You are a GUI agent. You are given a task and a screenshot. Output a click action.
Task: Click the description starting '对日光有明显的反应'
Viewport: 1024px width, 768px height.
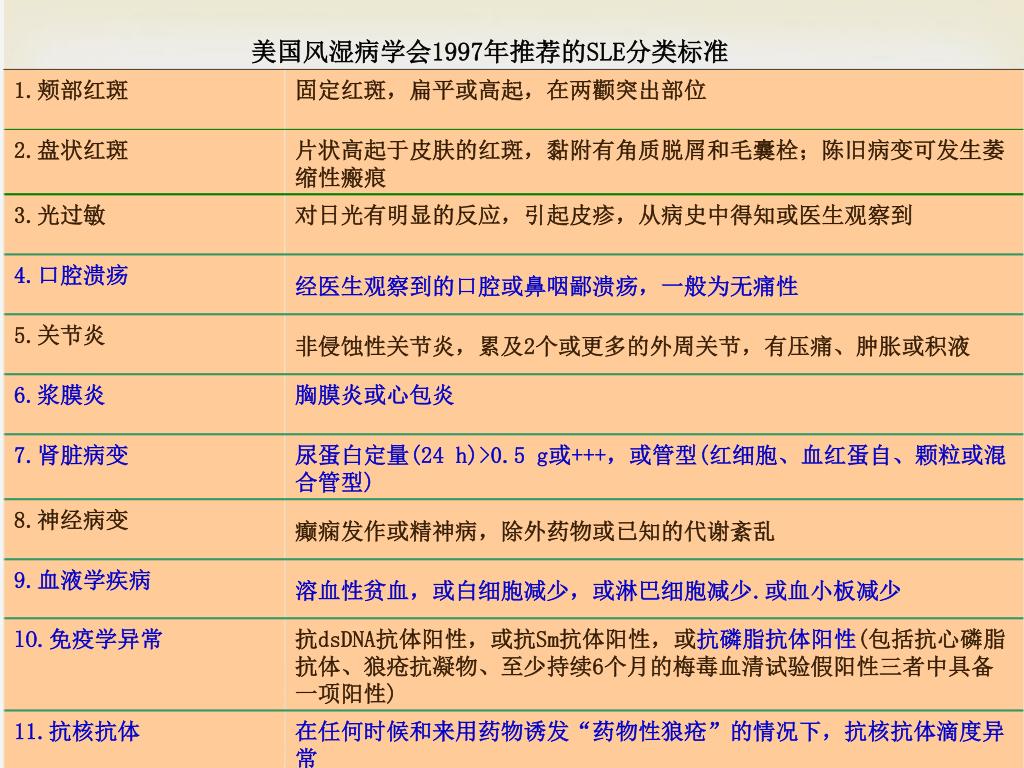603,215
